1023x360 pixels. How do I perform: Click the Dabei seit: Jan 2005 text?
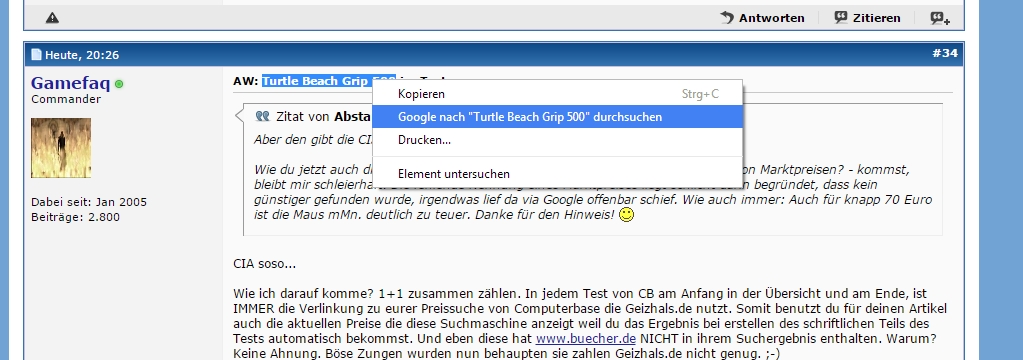click(89, 202)
